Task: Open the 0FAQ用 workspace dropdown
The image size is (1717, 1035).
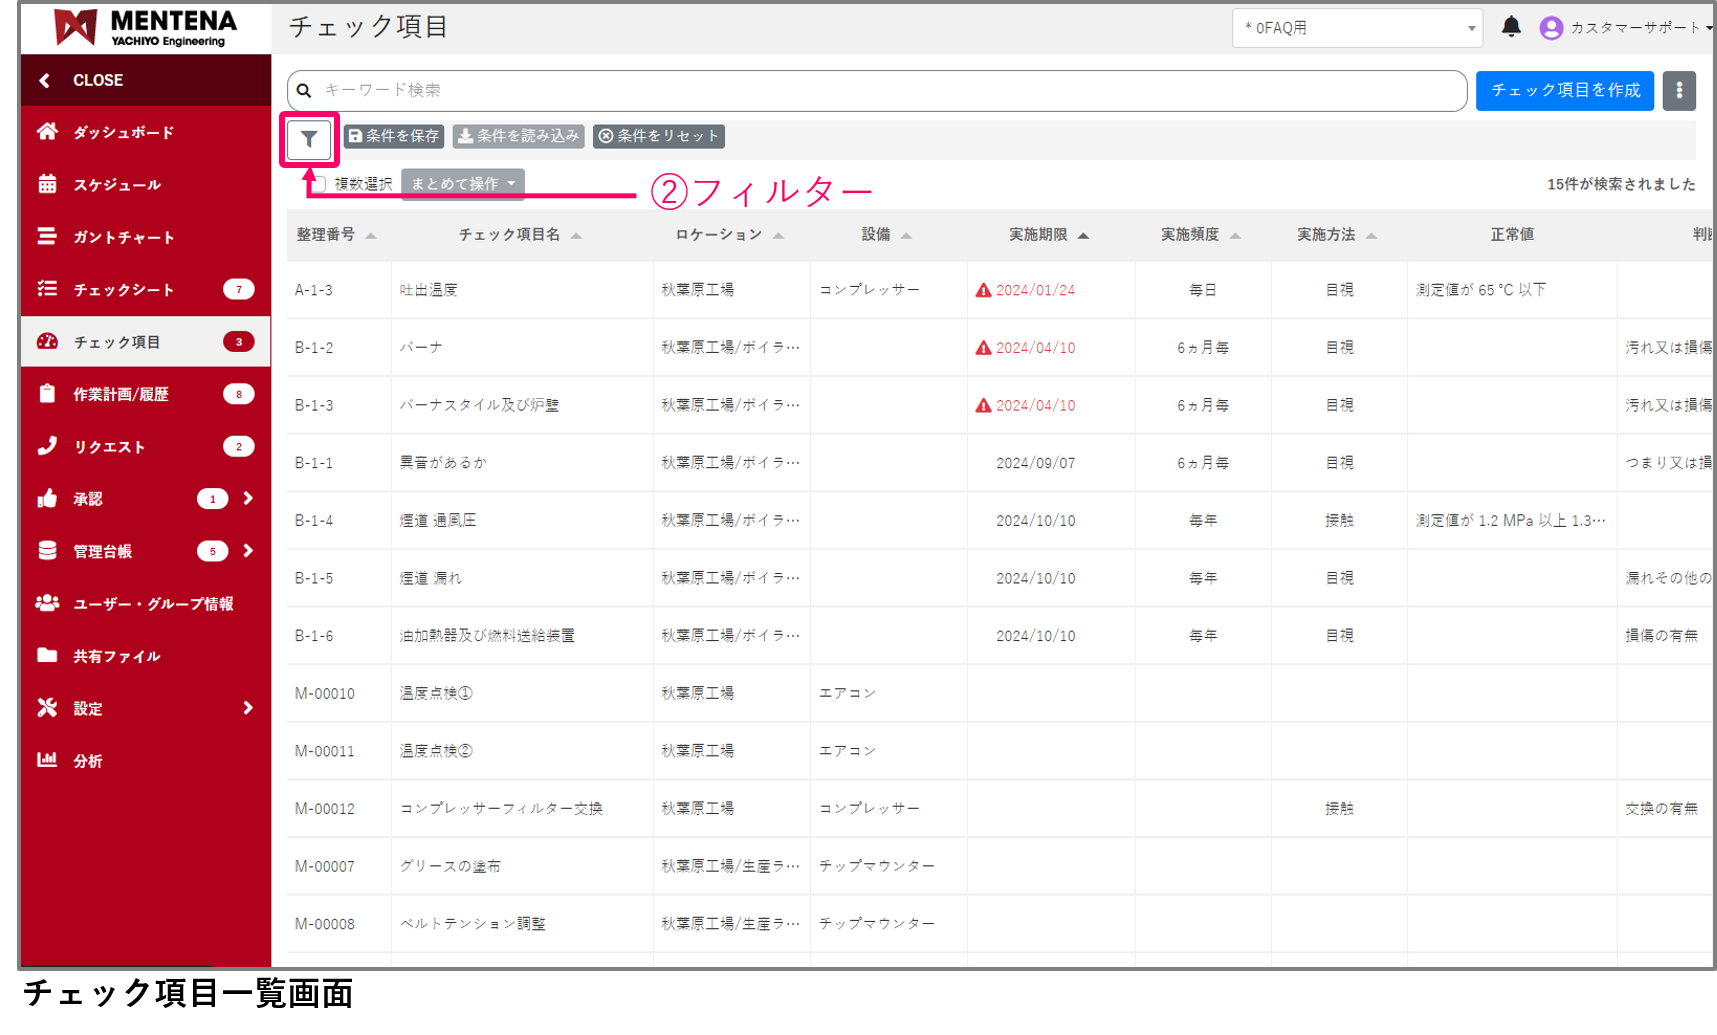Action: coord(1356,28)
